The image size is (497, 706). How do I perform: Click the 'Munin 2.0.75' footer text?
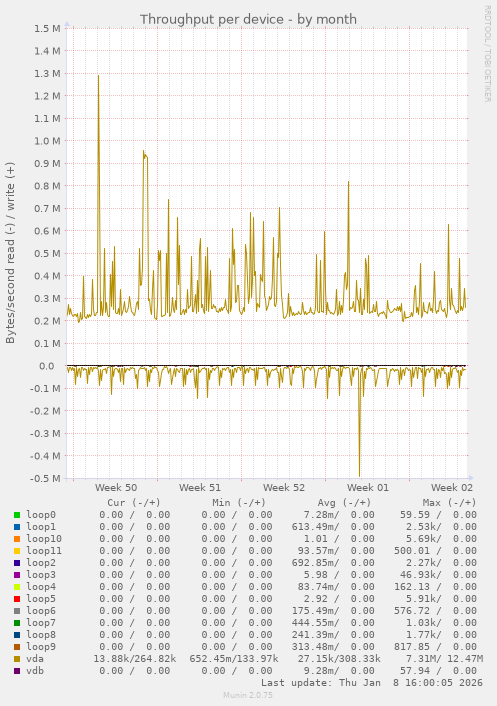[248, 695]
